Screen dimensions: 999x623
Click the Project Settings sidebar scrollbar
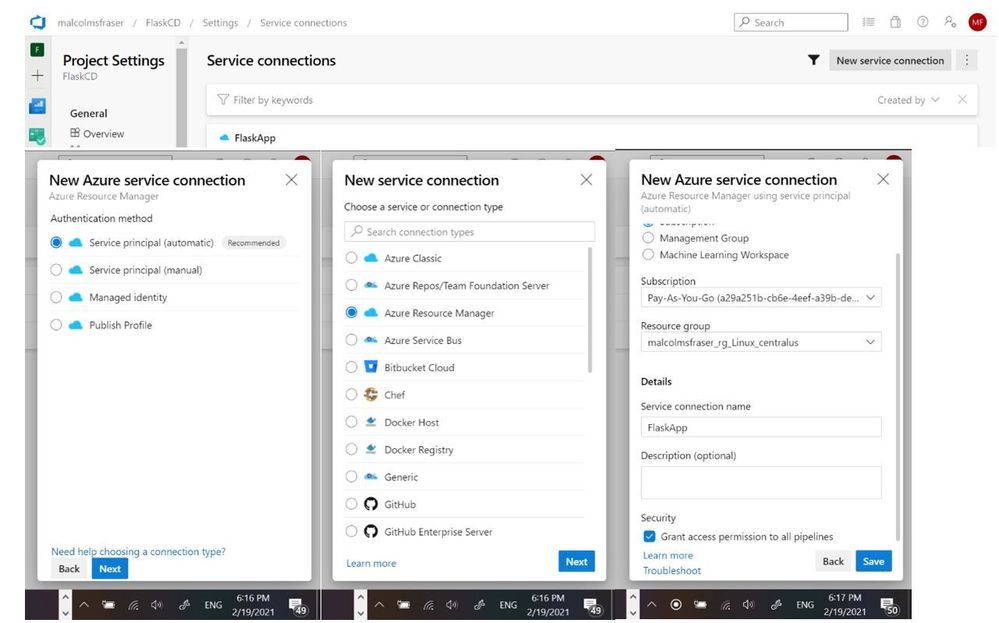click(182, 96)
